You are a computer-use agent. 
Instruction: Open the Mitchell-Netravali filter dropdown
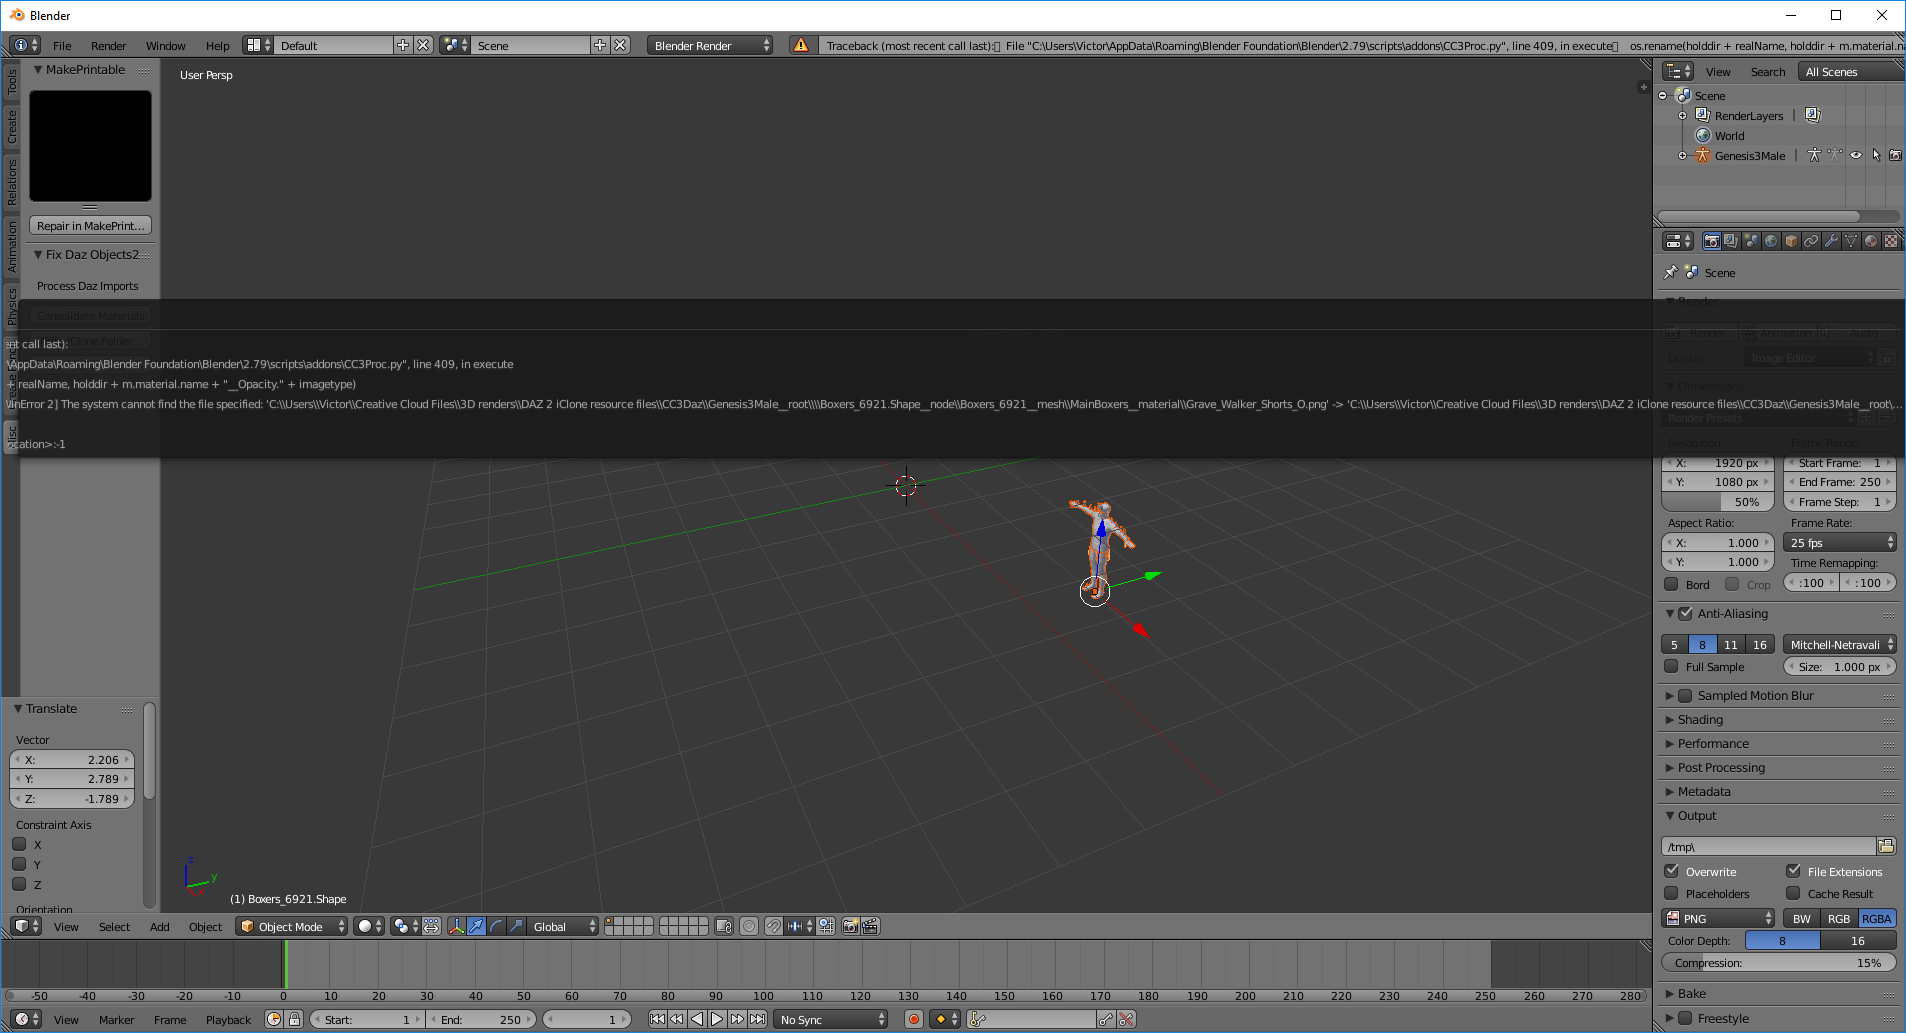point(1840,644)
